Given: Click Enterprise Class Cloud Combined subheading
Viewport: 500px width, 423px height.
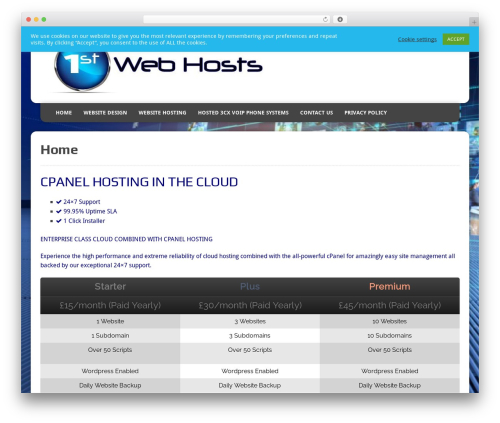Looking at the screenshot, I should pyautogui.click(x=126, y=239).
